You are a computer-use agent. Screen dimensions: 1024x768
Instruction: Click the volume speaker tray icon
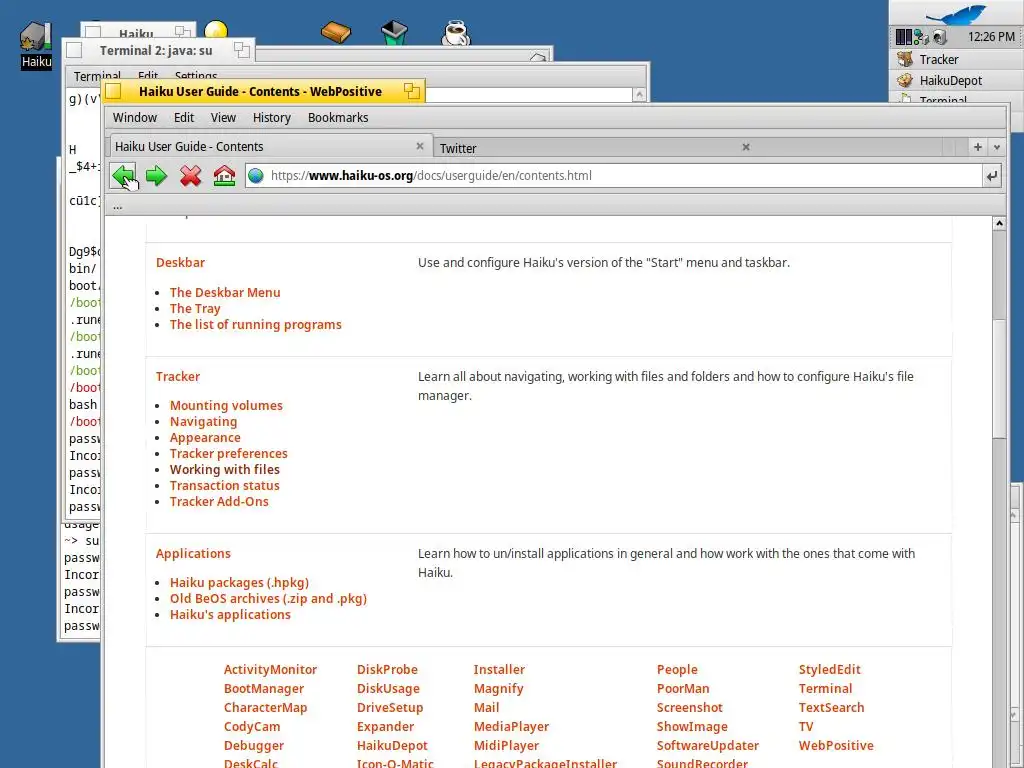coord(939,37)
